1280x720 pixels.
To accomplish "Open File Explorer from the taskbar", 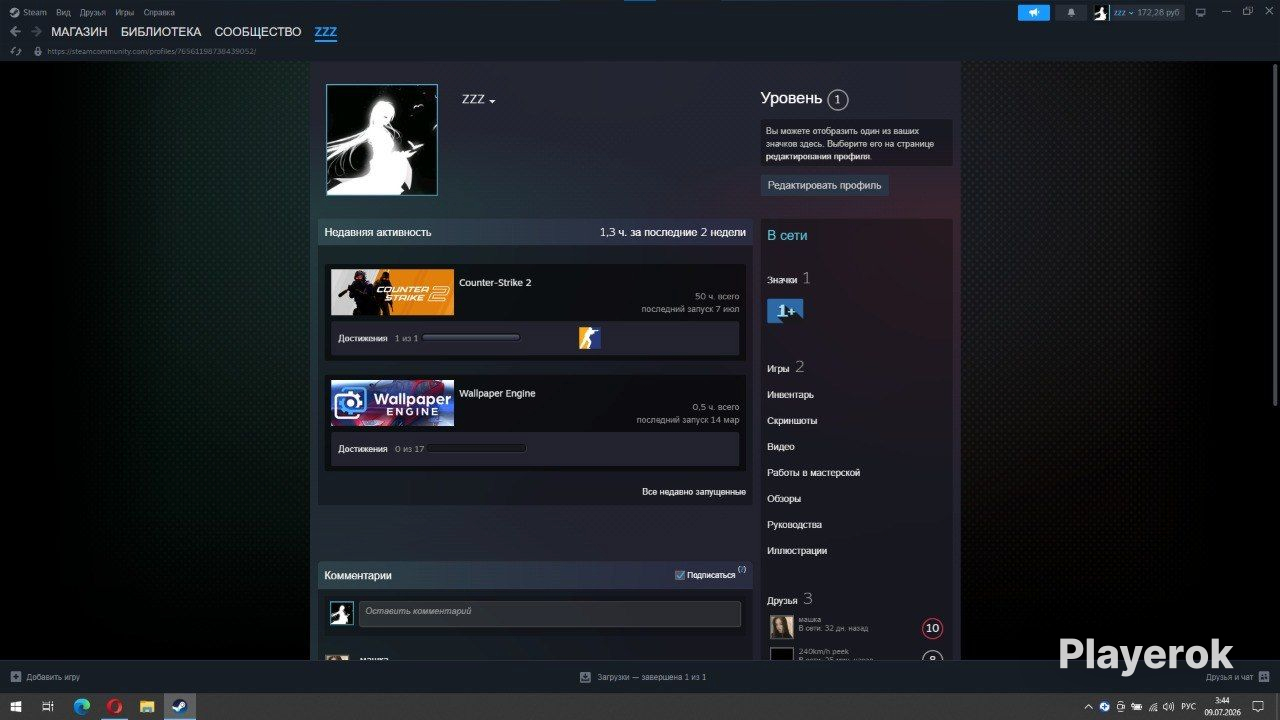I will tap(147, 706).
